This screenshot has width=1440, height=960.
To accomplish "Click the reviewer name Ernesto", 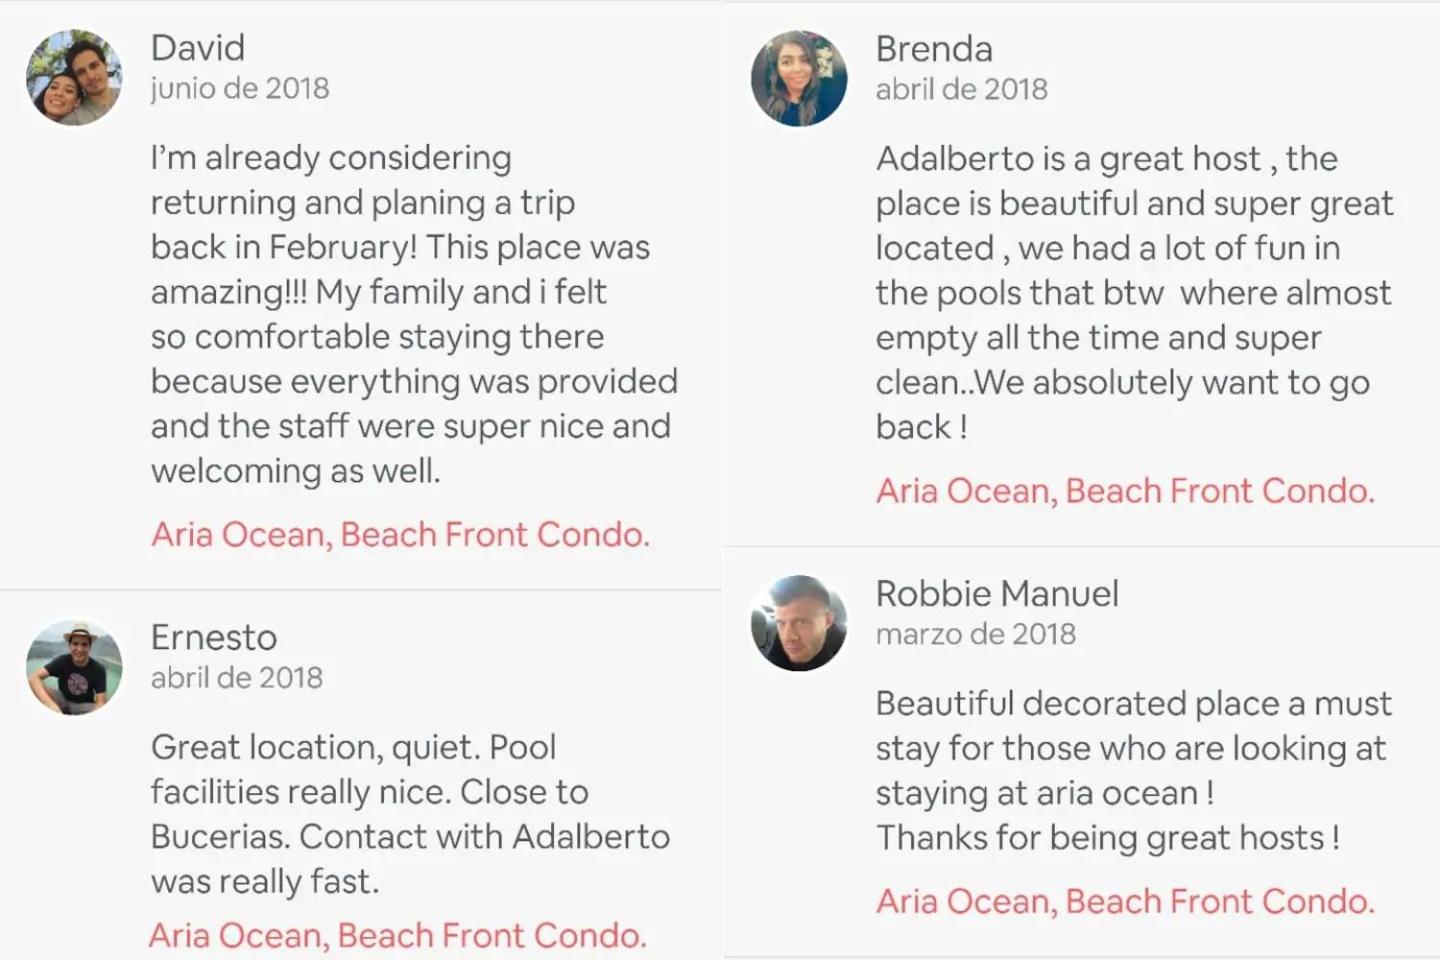I will point(214,637).
